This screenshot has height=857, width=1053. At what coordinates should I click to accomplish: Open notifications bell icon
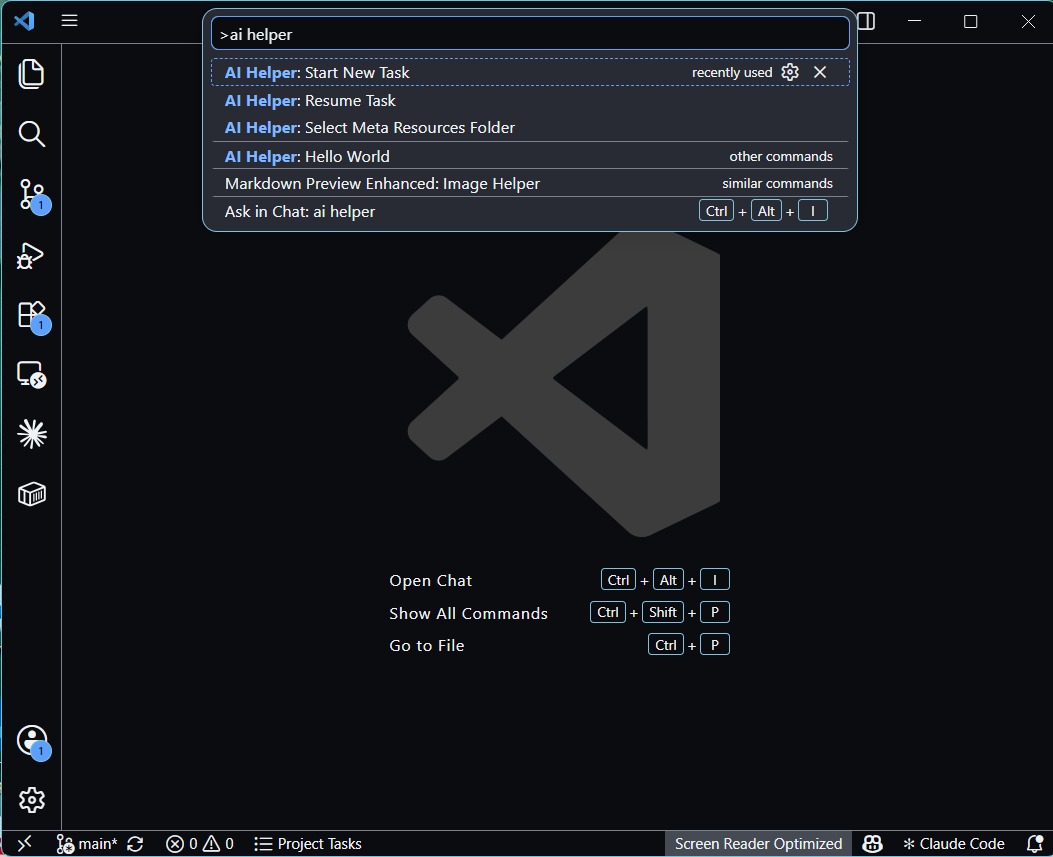pos(1035,844)
